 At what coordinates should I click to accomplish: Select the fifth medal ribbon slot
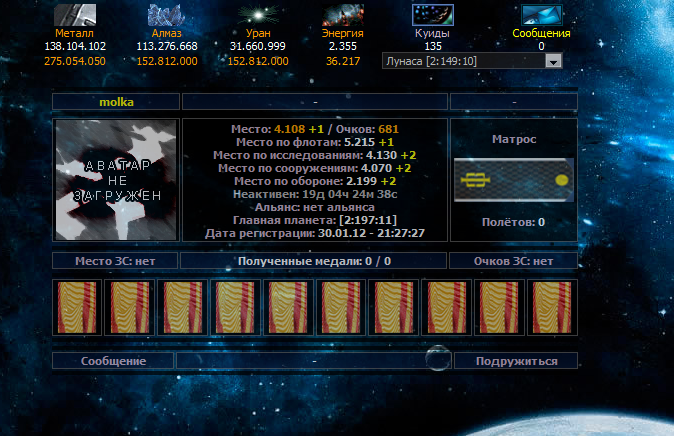[x=289, y=307]
